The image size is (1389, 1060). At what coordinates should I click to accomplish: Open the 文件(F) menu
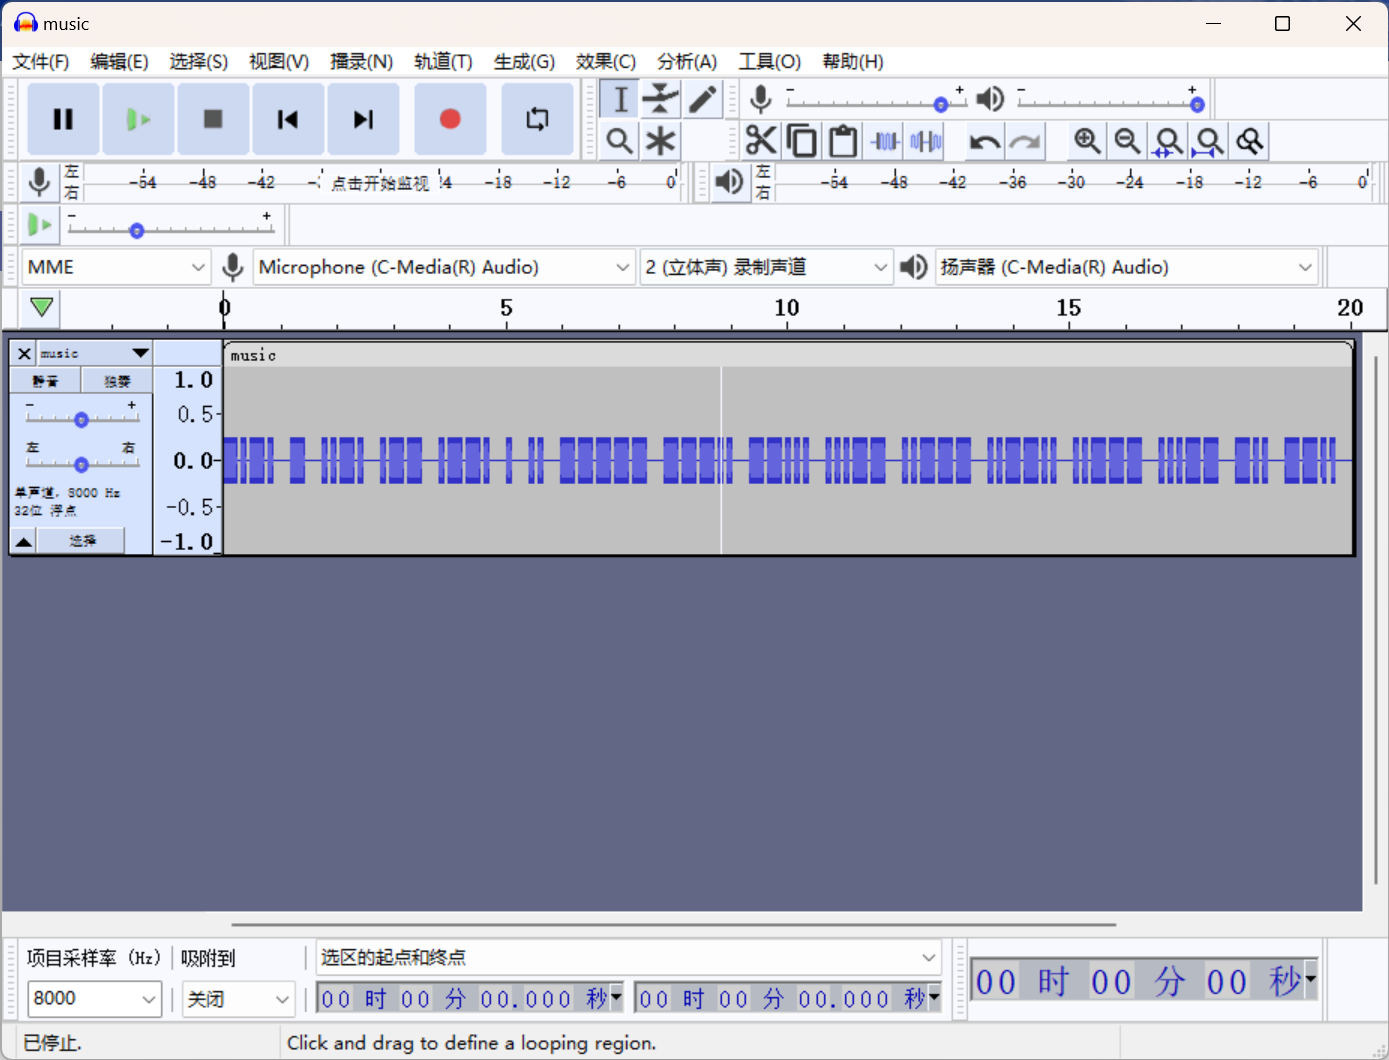(40, 62)
